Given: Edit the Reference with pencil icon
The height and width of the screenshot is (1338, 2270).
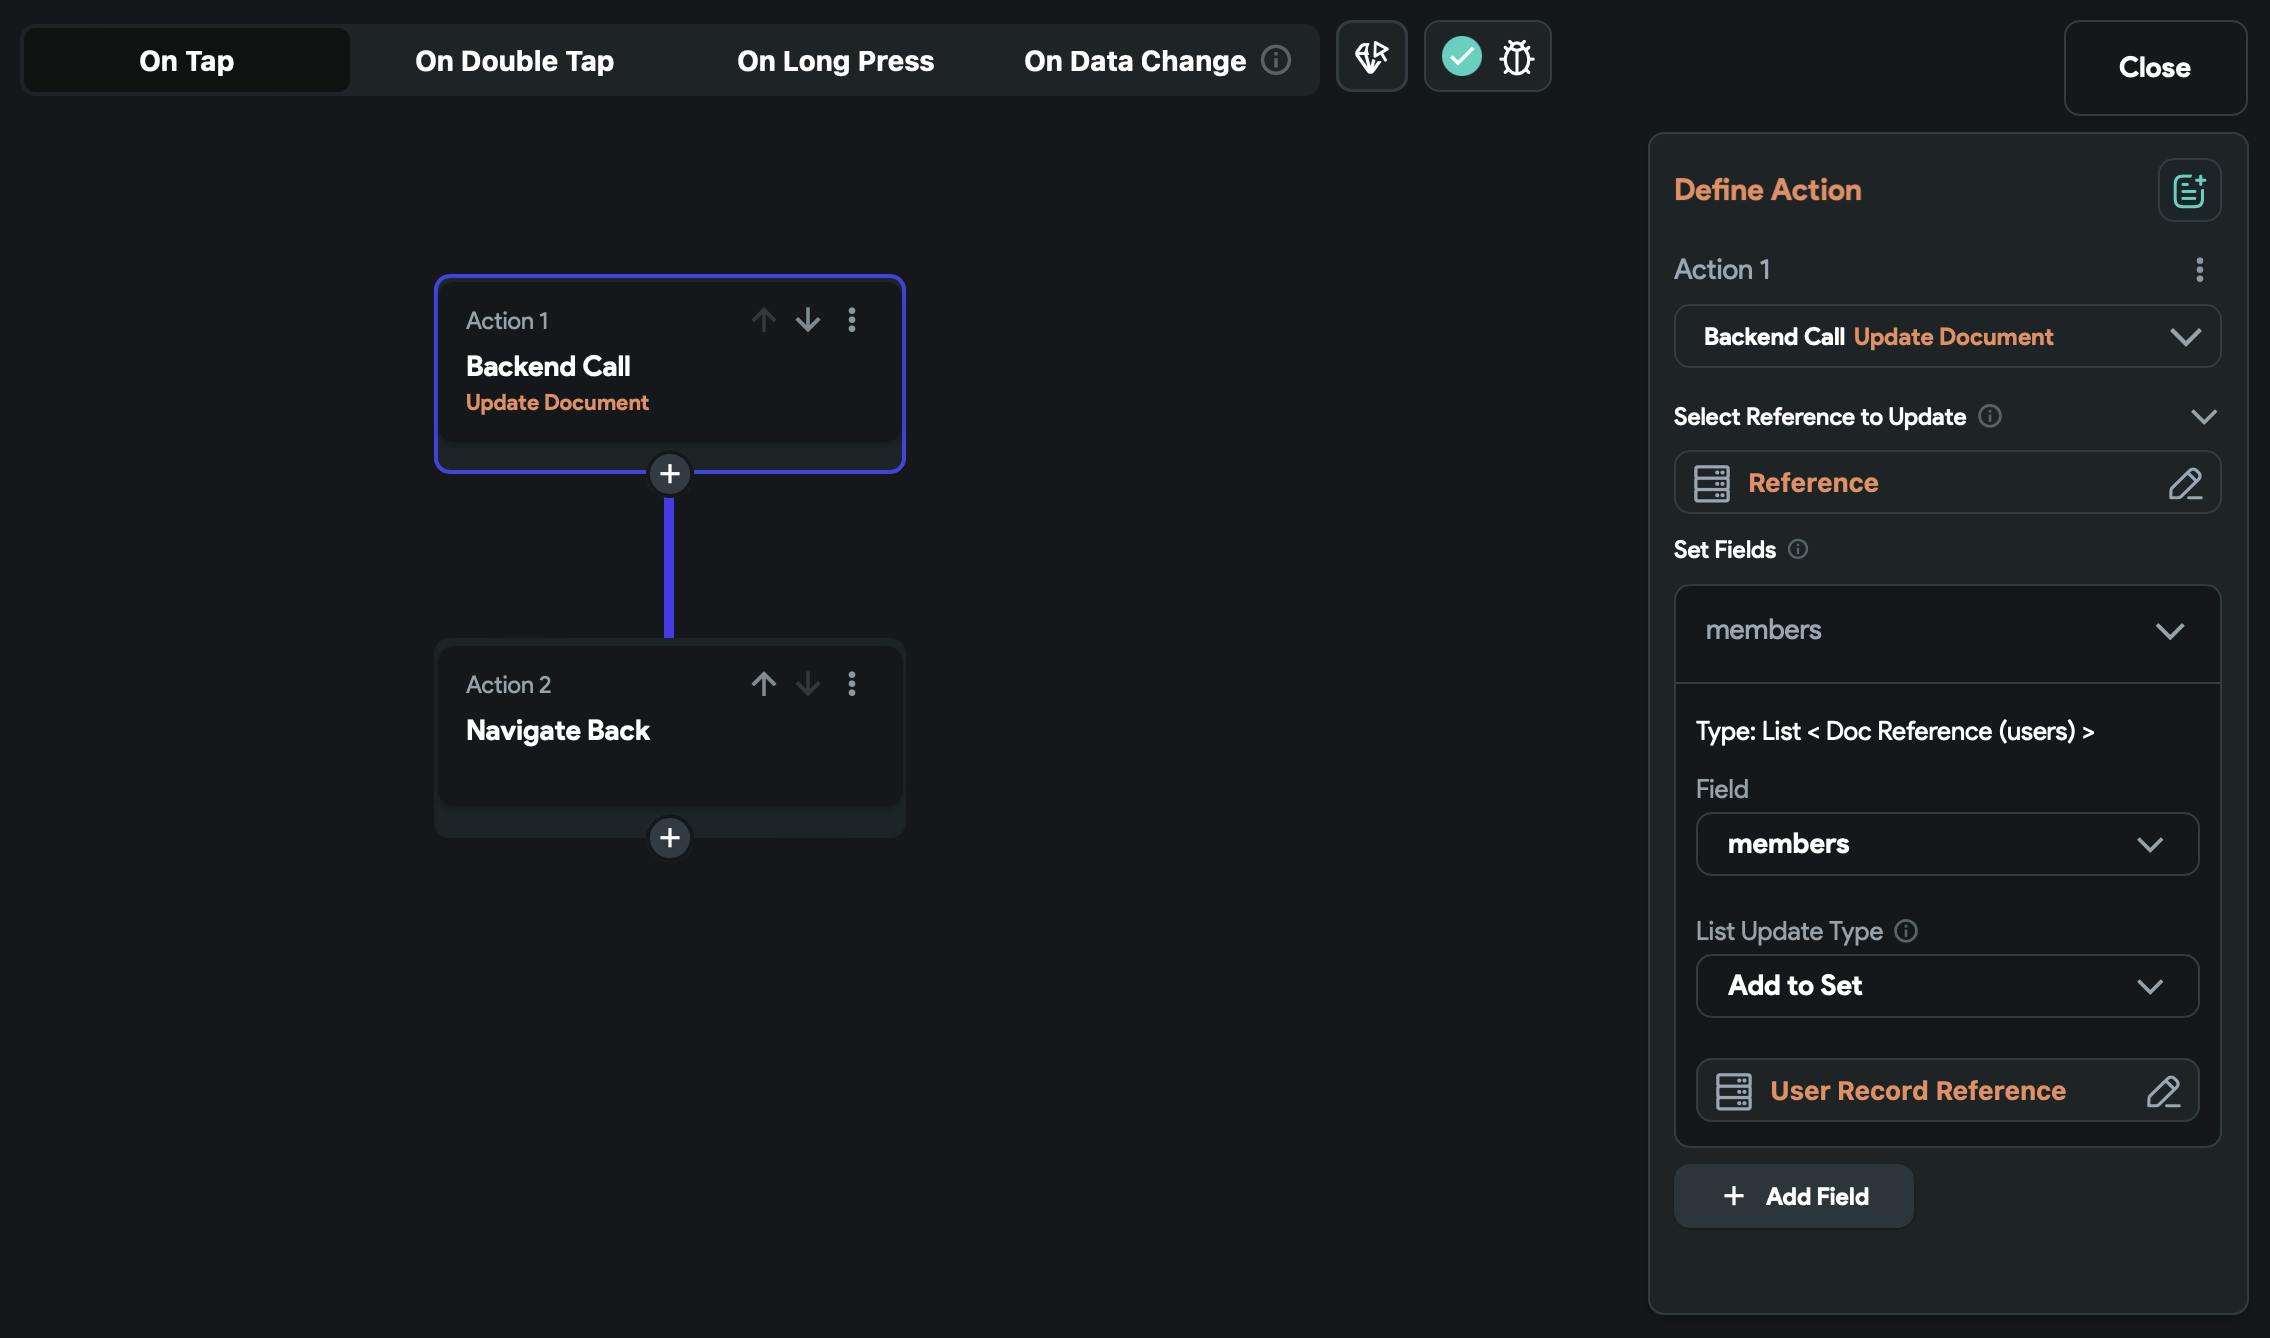Looking at the screenshot, I should click(x=2185, y=483).
